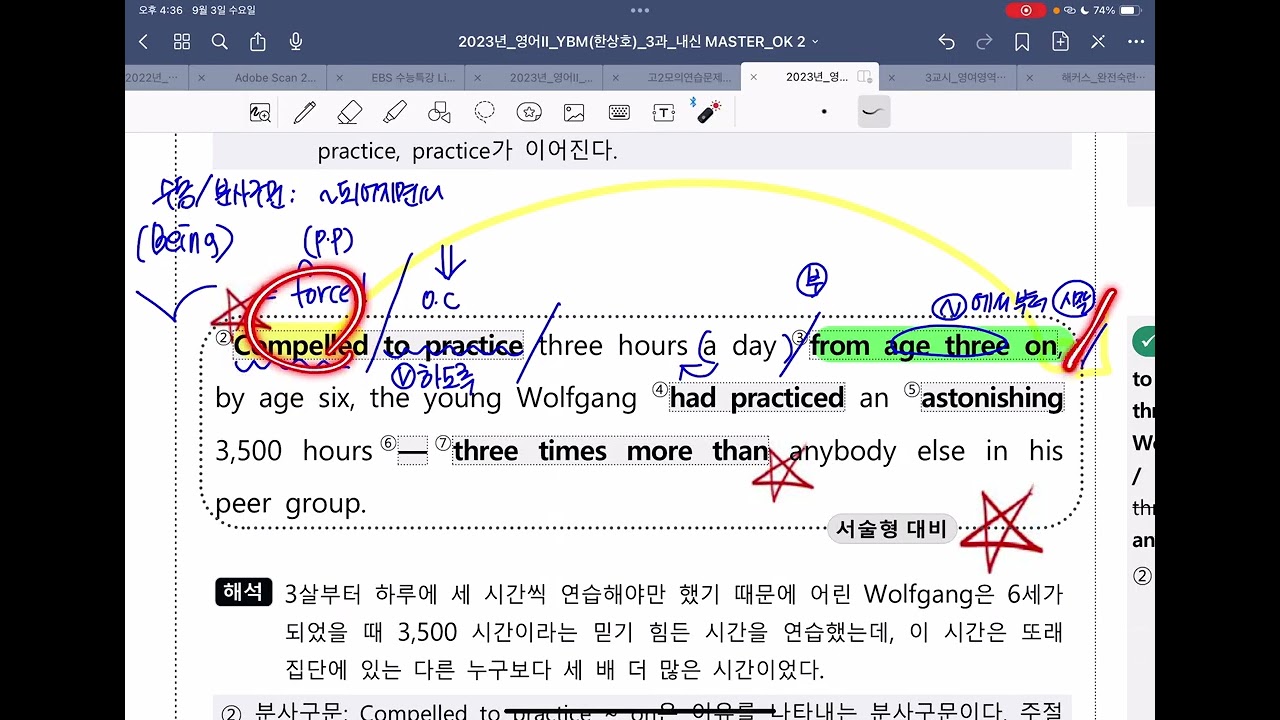This screenshot has height=720, width=1280.
Task: Tap the 서술형 대비 label
Action: coord(891,529)
